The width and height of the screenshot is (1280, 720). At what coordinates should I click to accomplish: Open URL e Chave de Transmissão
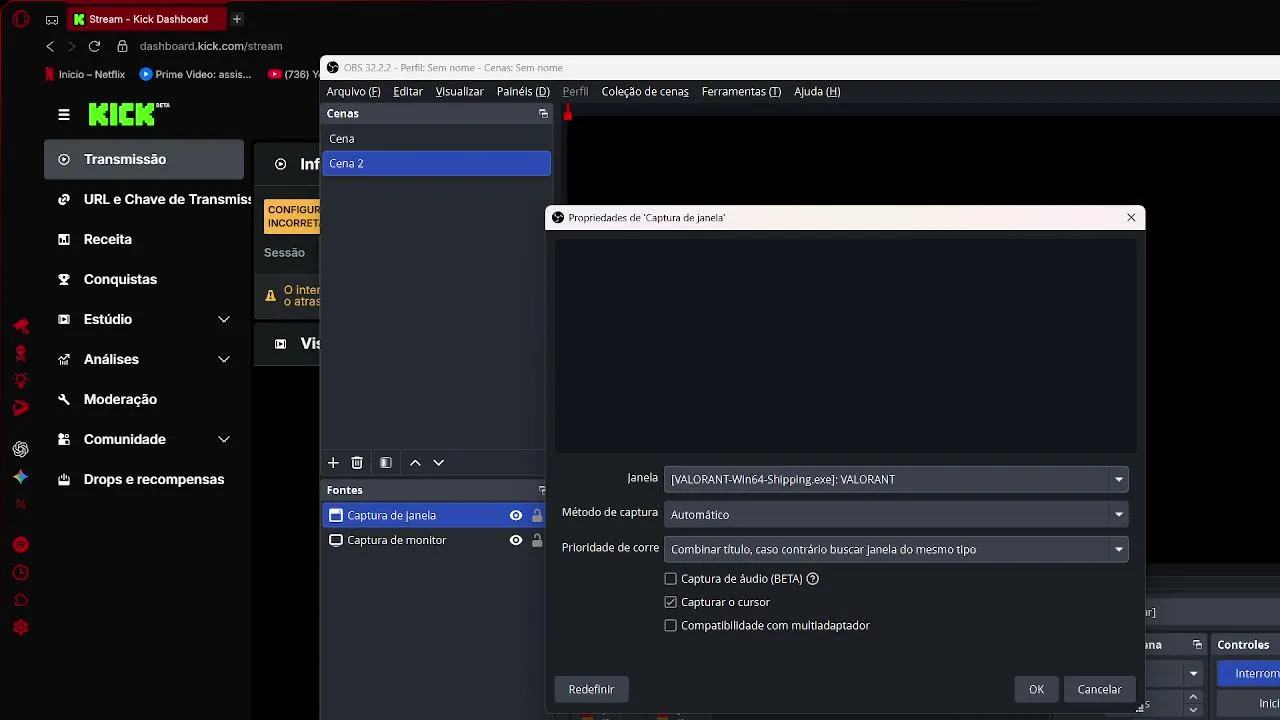148,199
